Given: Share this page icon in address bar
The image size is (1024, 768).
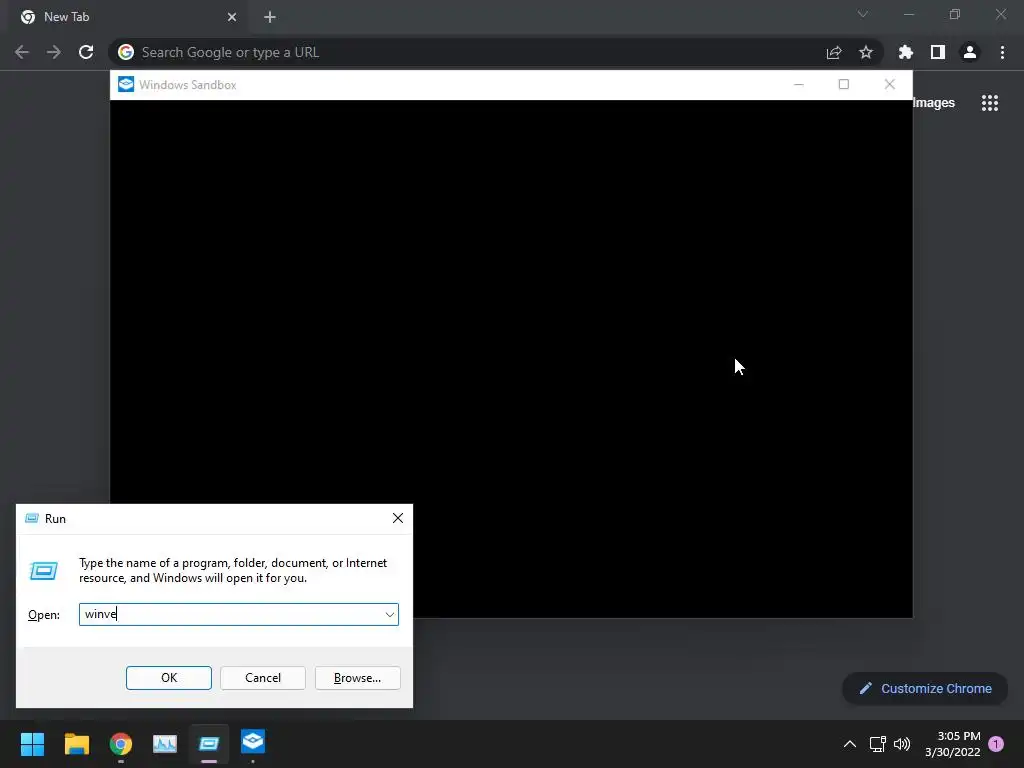Looking at the screenshot, I should click(x=834, y=52).
